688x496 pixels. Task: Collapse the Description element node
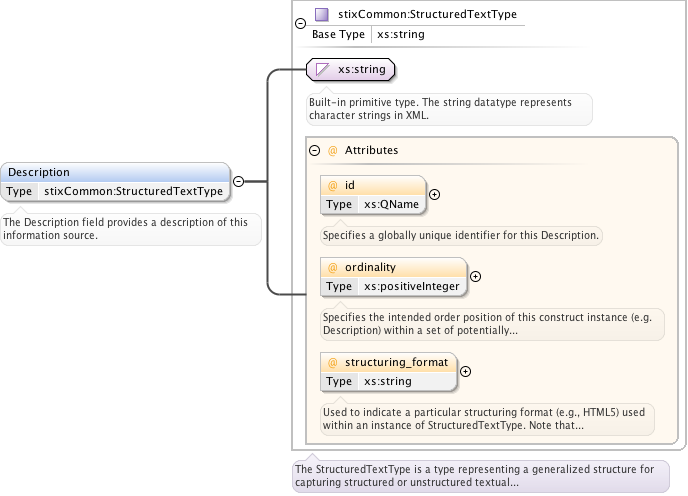(x=238, y=181)
